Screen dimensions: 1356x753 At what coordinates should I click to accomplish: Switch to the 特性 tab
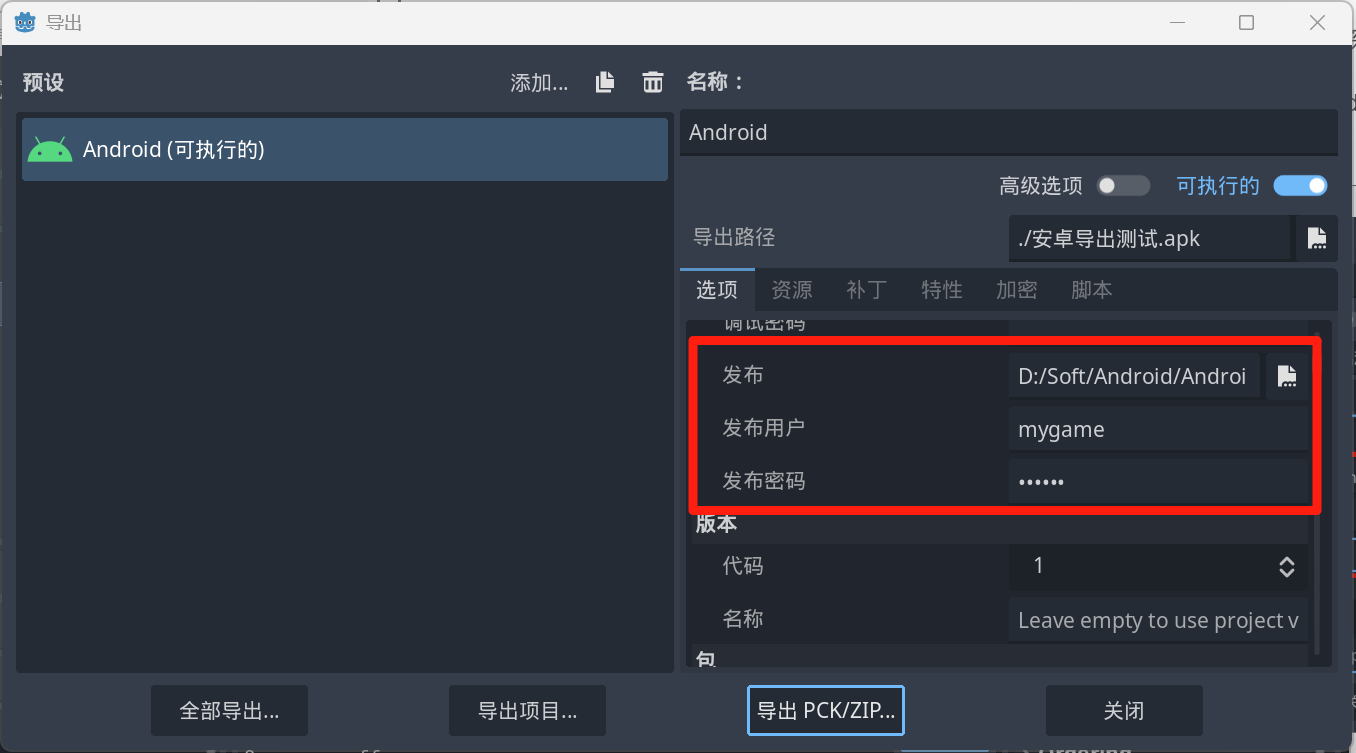pos(942,290)
